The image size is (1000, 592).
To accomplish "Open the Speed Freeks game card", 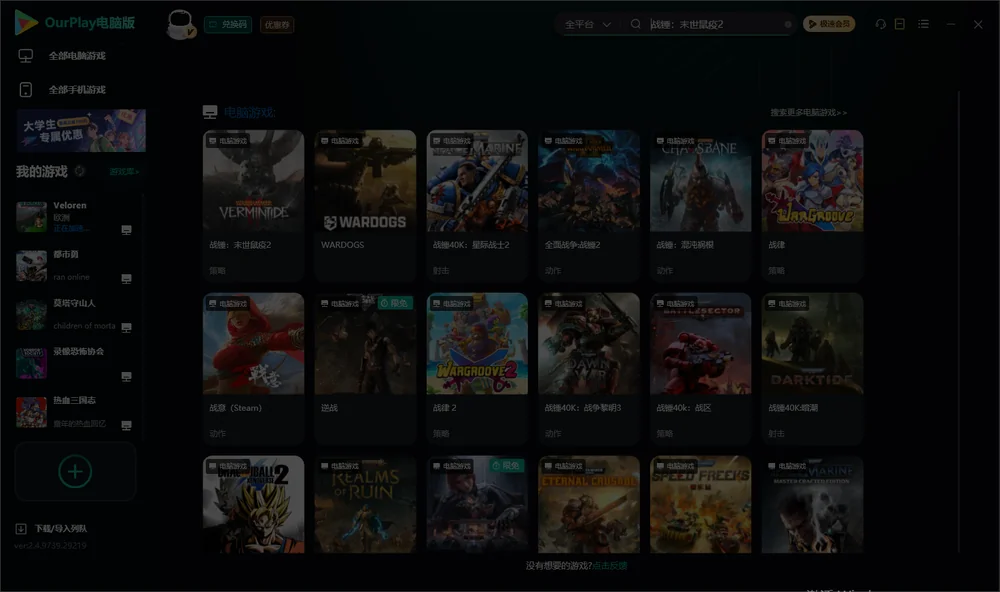I will pos(700,504).
